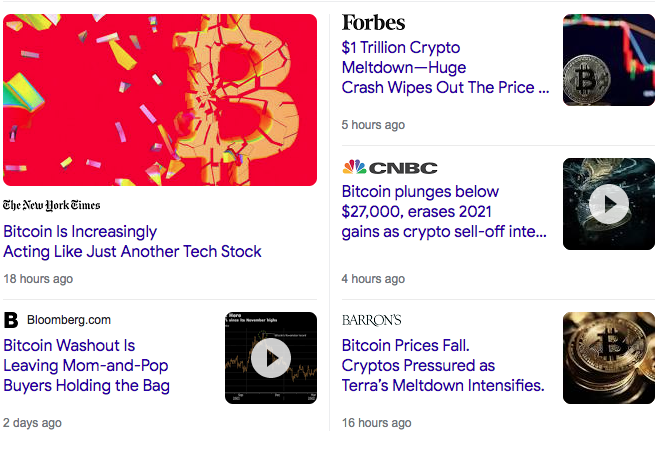This screenshot has height=457, width=665.
Task: Open Barron's gold Bitcoin coins thumbnail
Action: coord(608,358)
